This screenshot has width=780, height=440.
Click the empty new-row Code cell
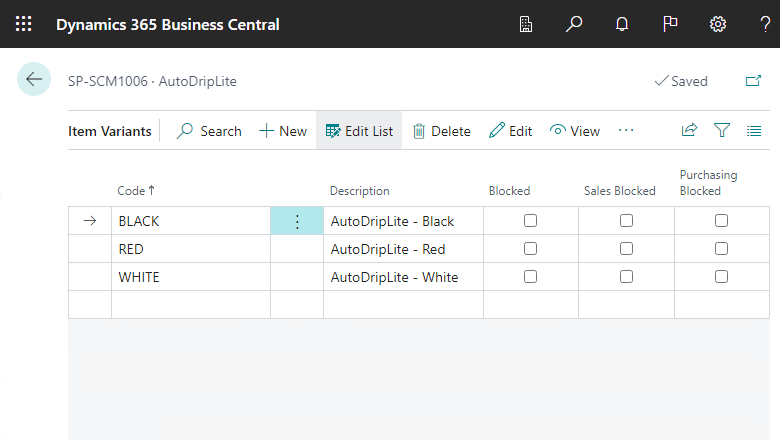coord(191,304)
